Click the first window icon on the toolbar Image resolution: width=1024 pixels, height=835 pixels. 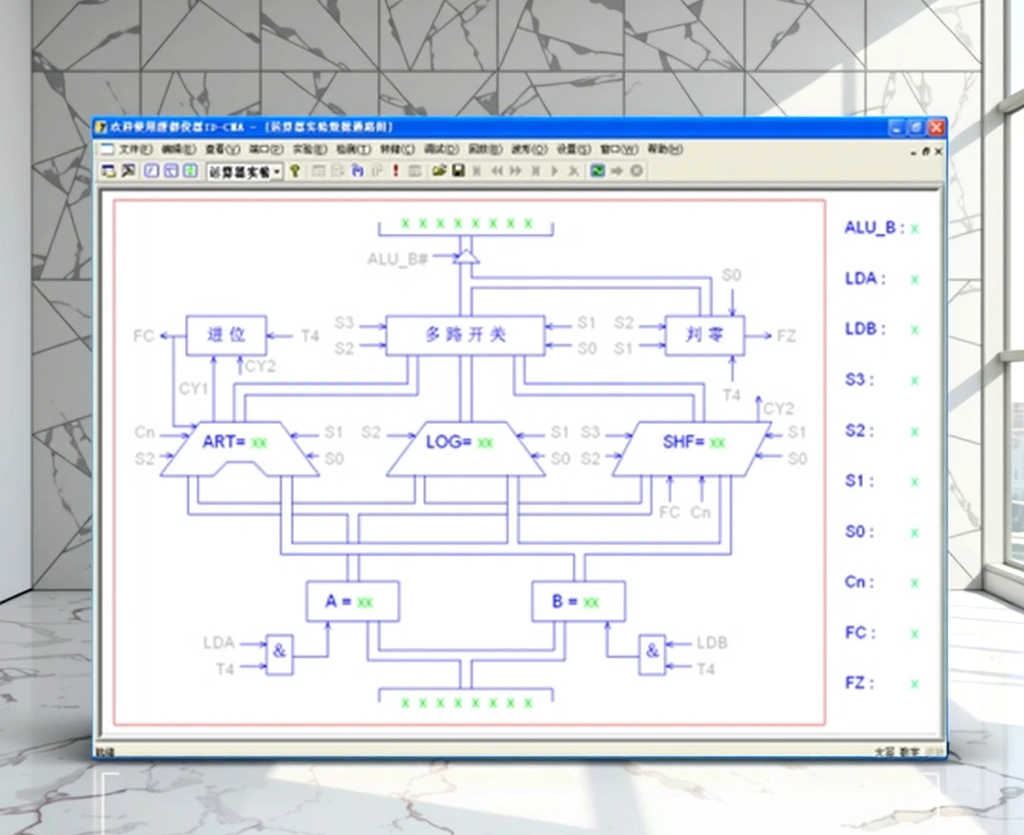pyautogui.click(x=109, y=171)
